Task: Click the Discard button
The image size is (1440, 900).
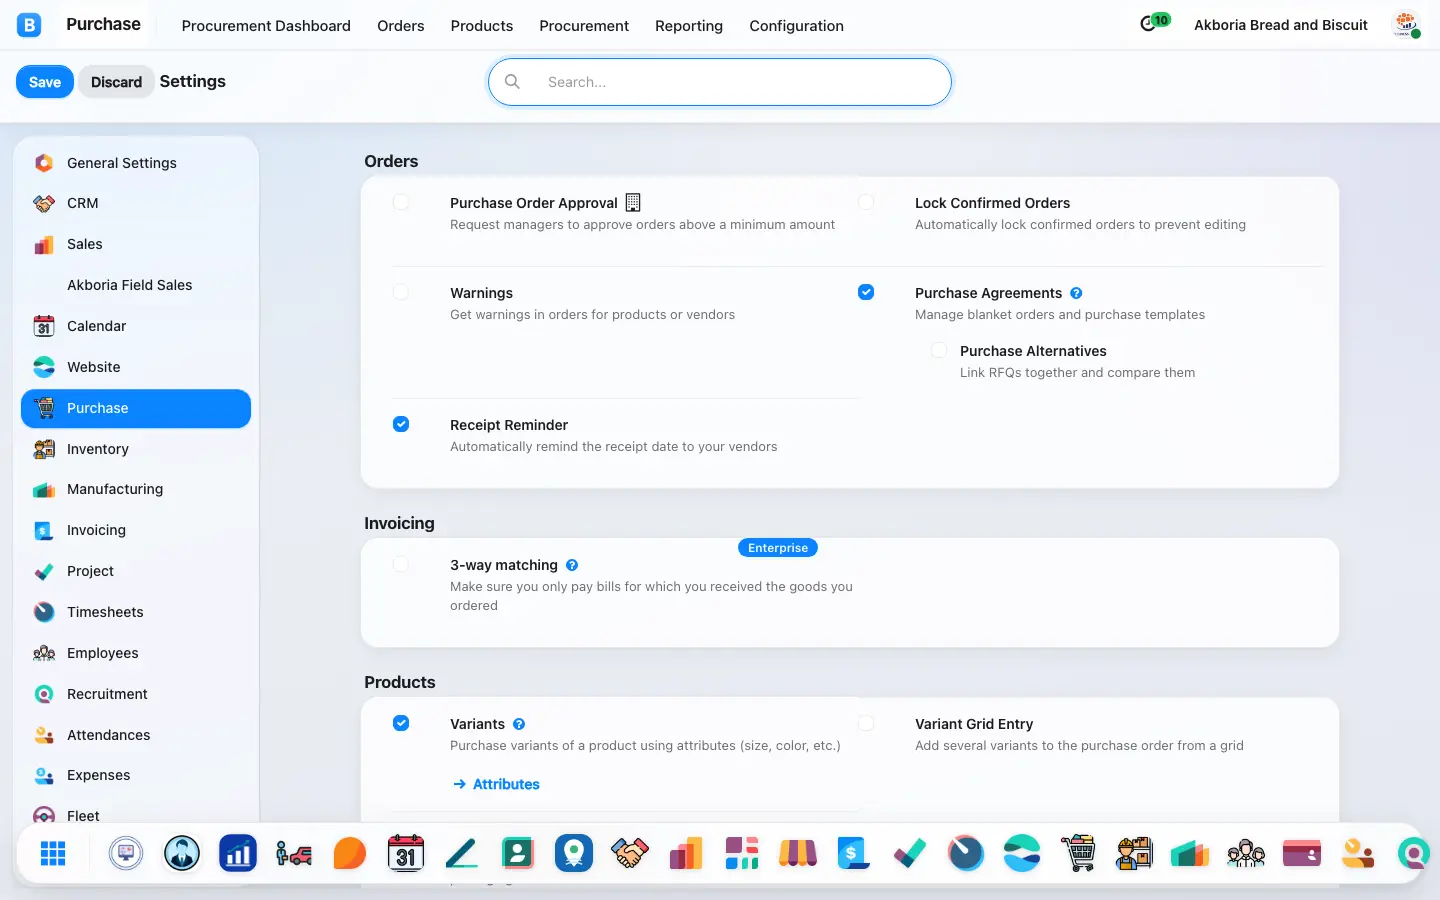Action: 117,82
